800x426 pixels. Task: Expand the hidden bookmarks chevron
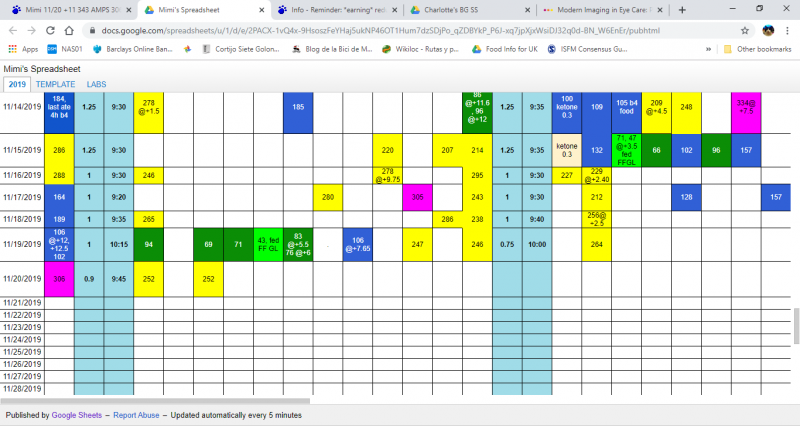pyautogui.click(x=706, y=48)
